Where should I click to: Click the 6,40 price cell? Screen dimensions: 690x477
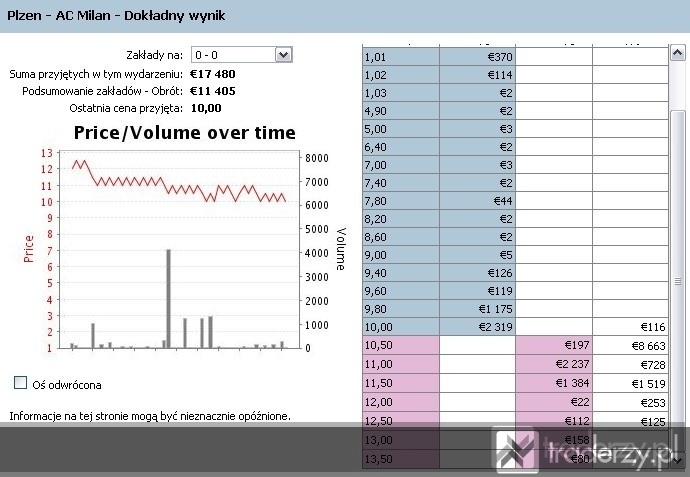(x=401, y=147)
